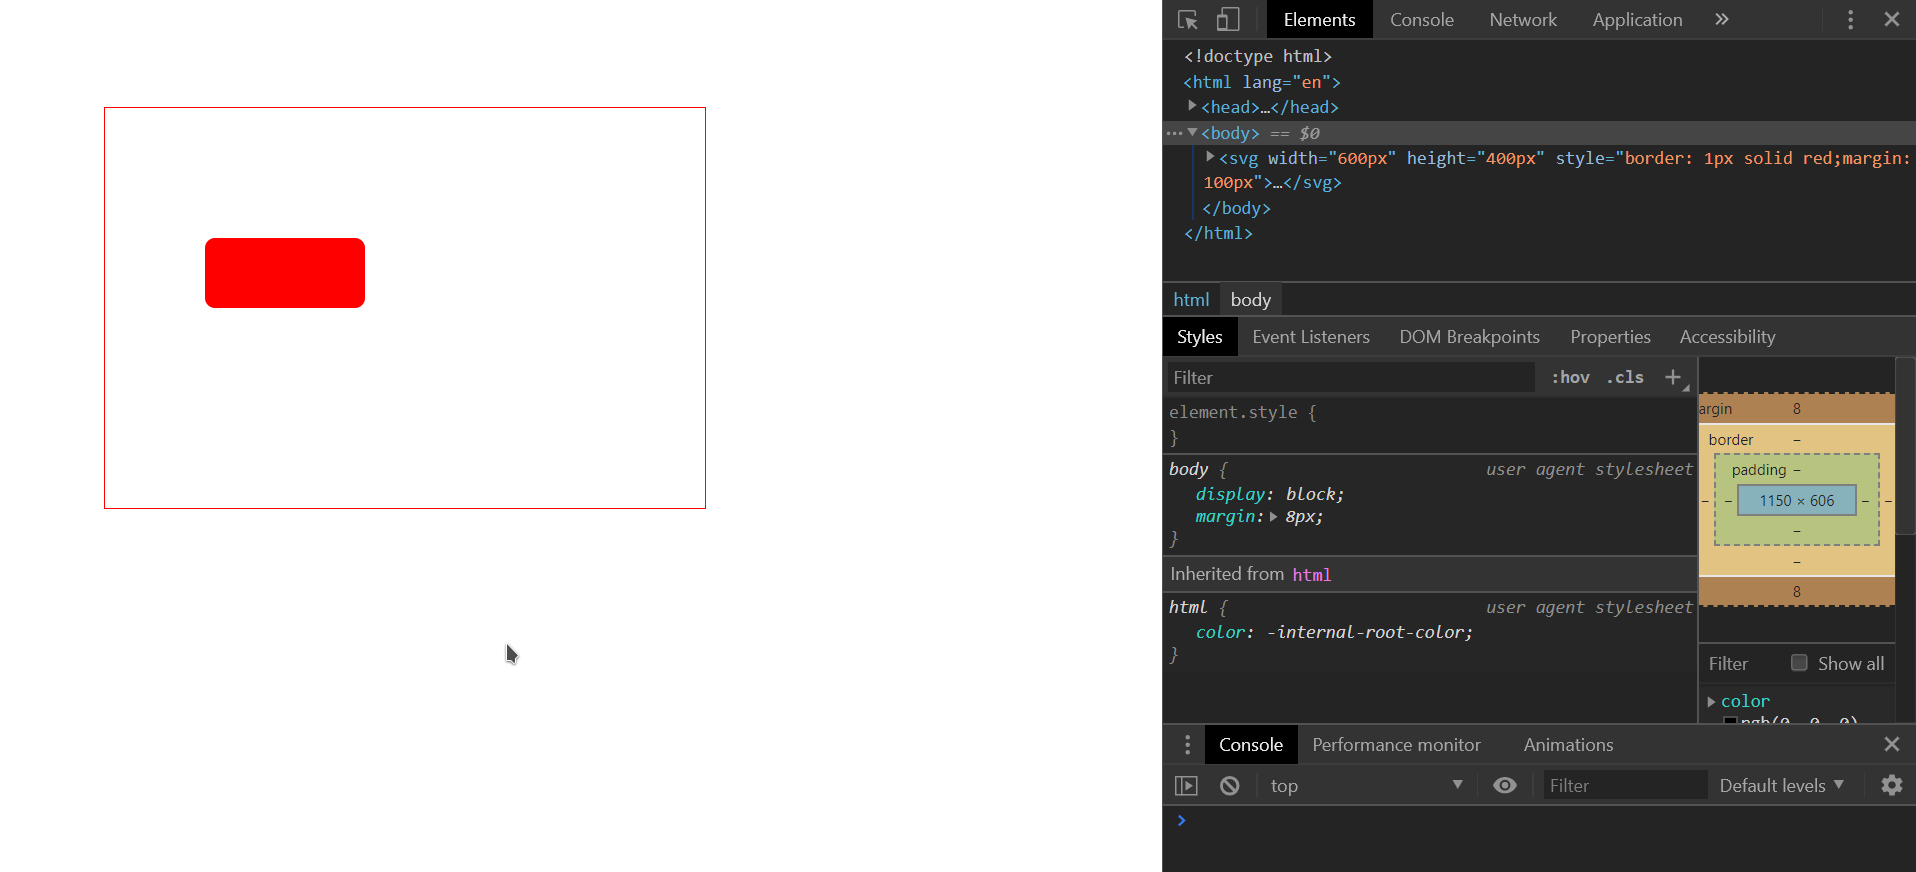Image resolution: width=1916 pixels, height=872 pixels.
Task: Open the Application tab
Action: (x=1637, y=20)
